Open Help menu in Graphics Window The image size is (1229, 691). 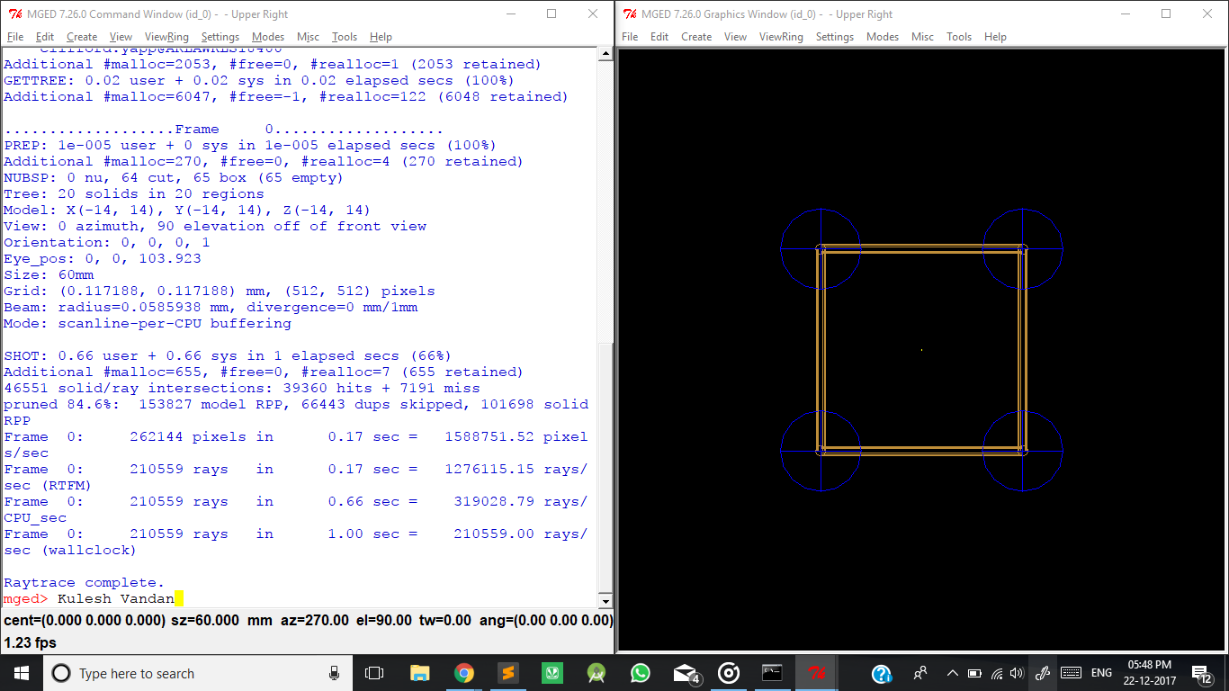point(995,37)
